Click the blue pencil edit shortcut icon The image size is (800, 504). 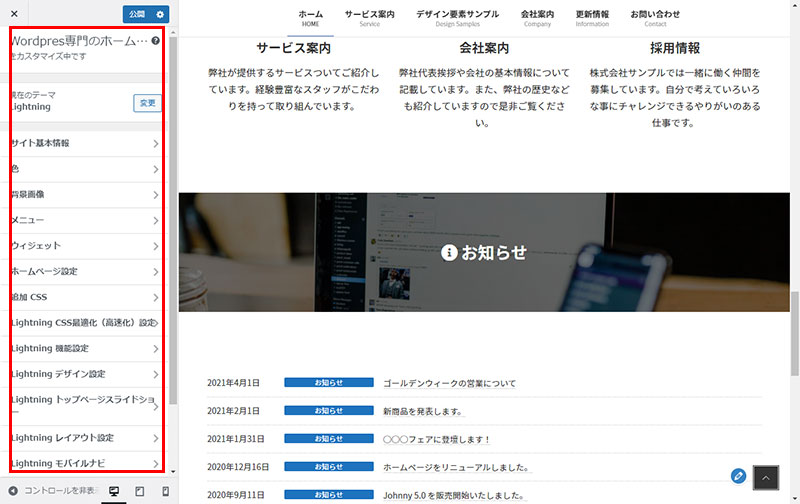pyautogui.click(x=738, y=477)
